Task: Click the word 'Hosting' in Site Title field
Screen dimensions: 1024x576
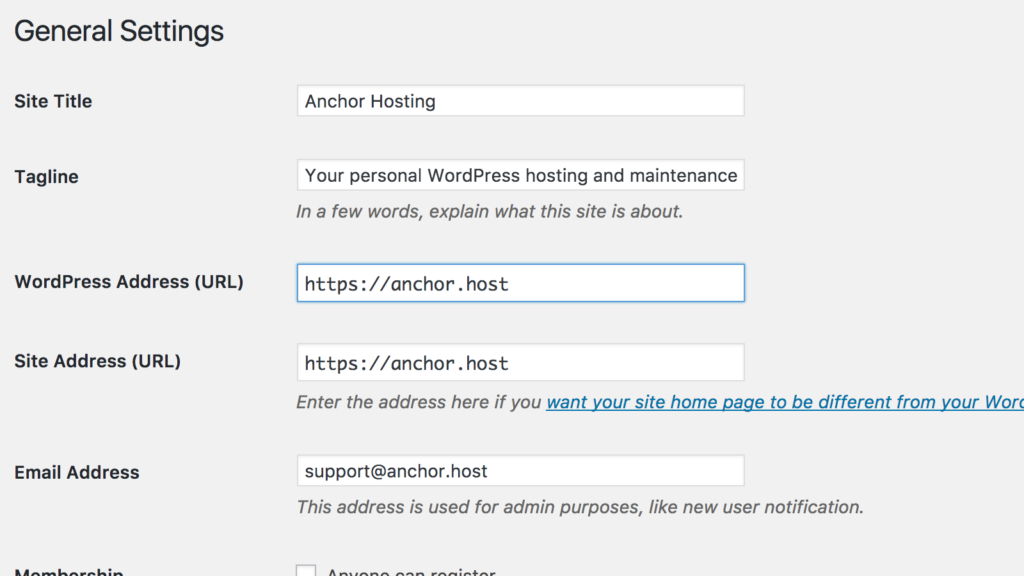Action: coord(403,101)
